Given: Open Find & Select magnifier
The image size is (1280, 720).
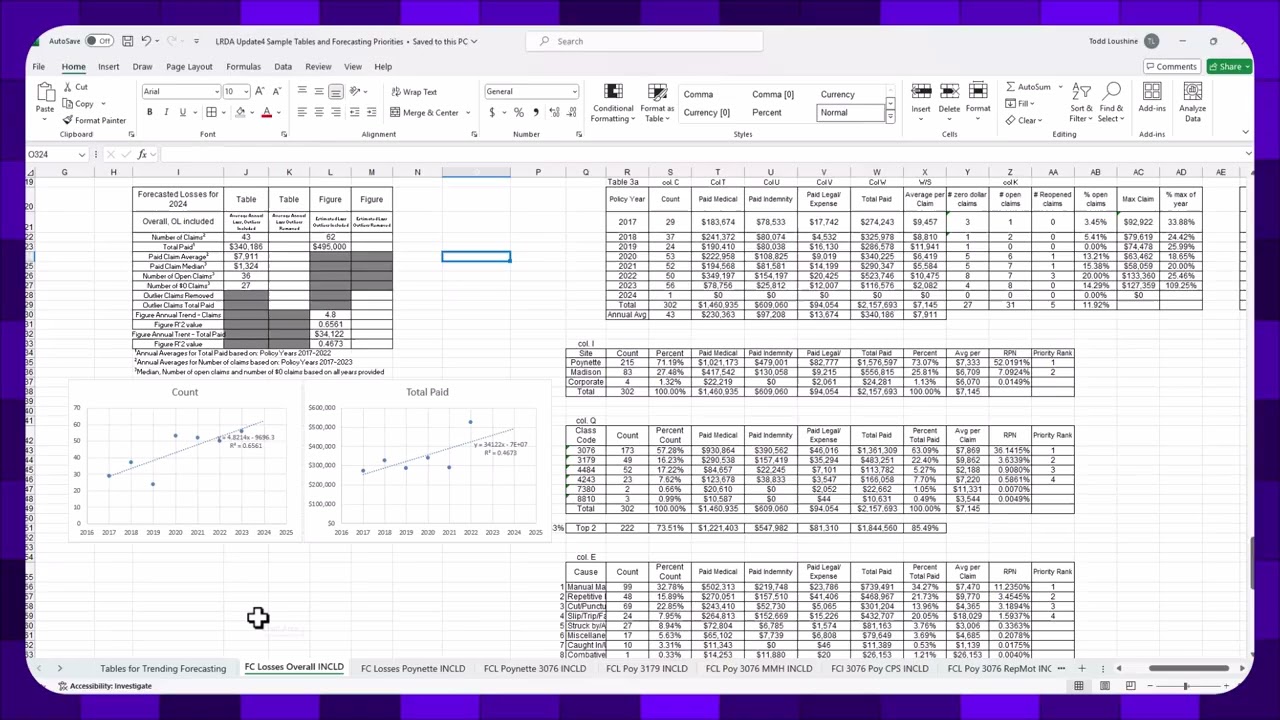Looking at the screenshot, I should click(1111, 104).
